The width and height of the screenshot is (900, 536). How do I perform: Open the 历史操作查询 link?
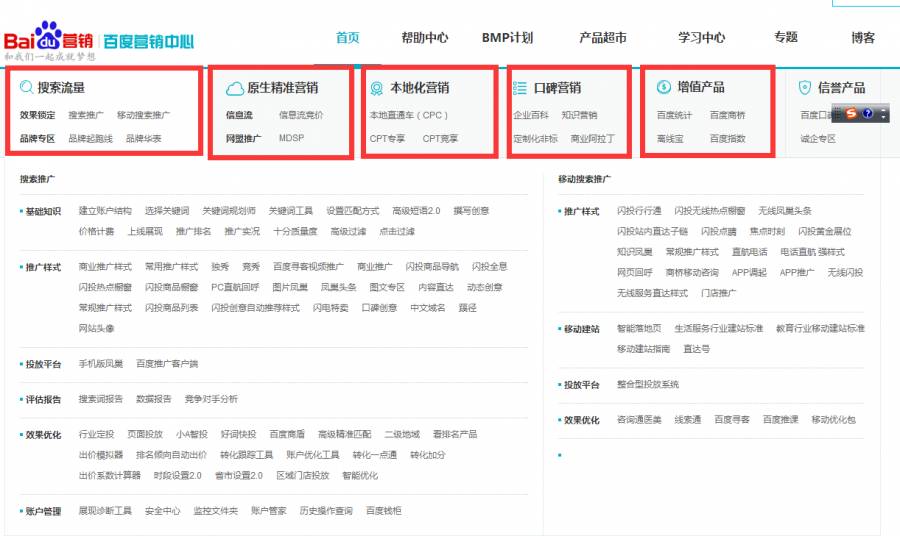[326, 510]
